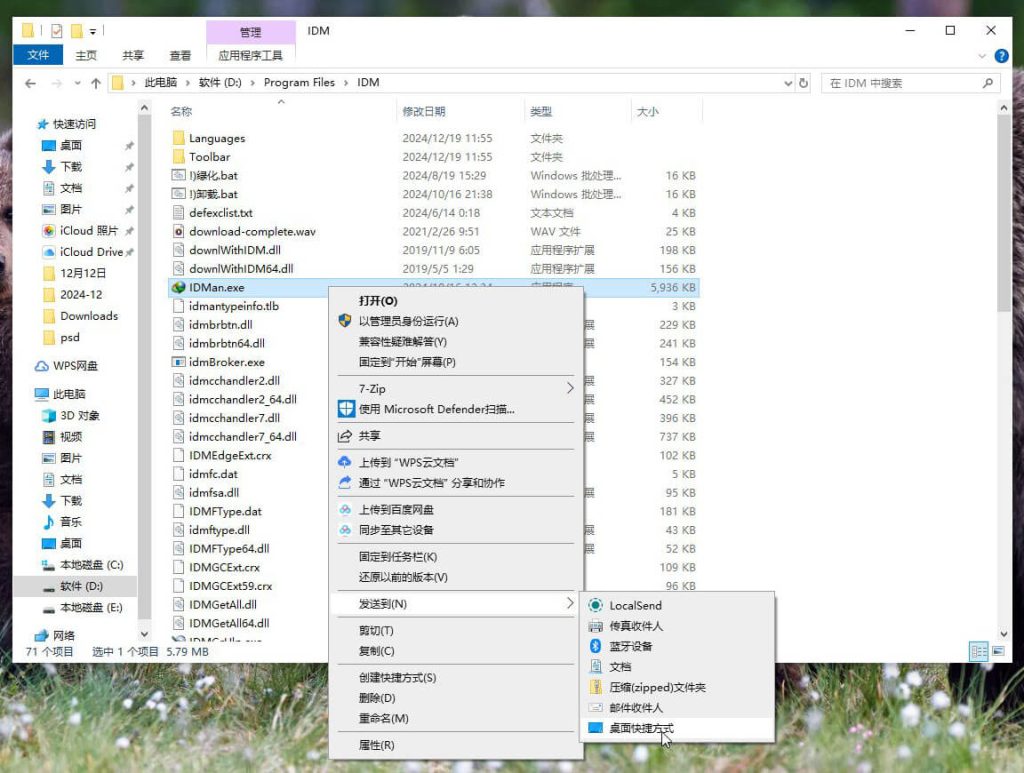The height and width of the screenshot is (773, 1024).
Task: Toggle large thumbnails view in the status bar
Action: coord(998,650)
